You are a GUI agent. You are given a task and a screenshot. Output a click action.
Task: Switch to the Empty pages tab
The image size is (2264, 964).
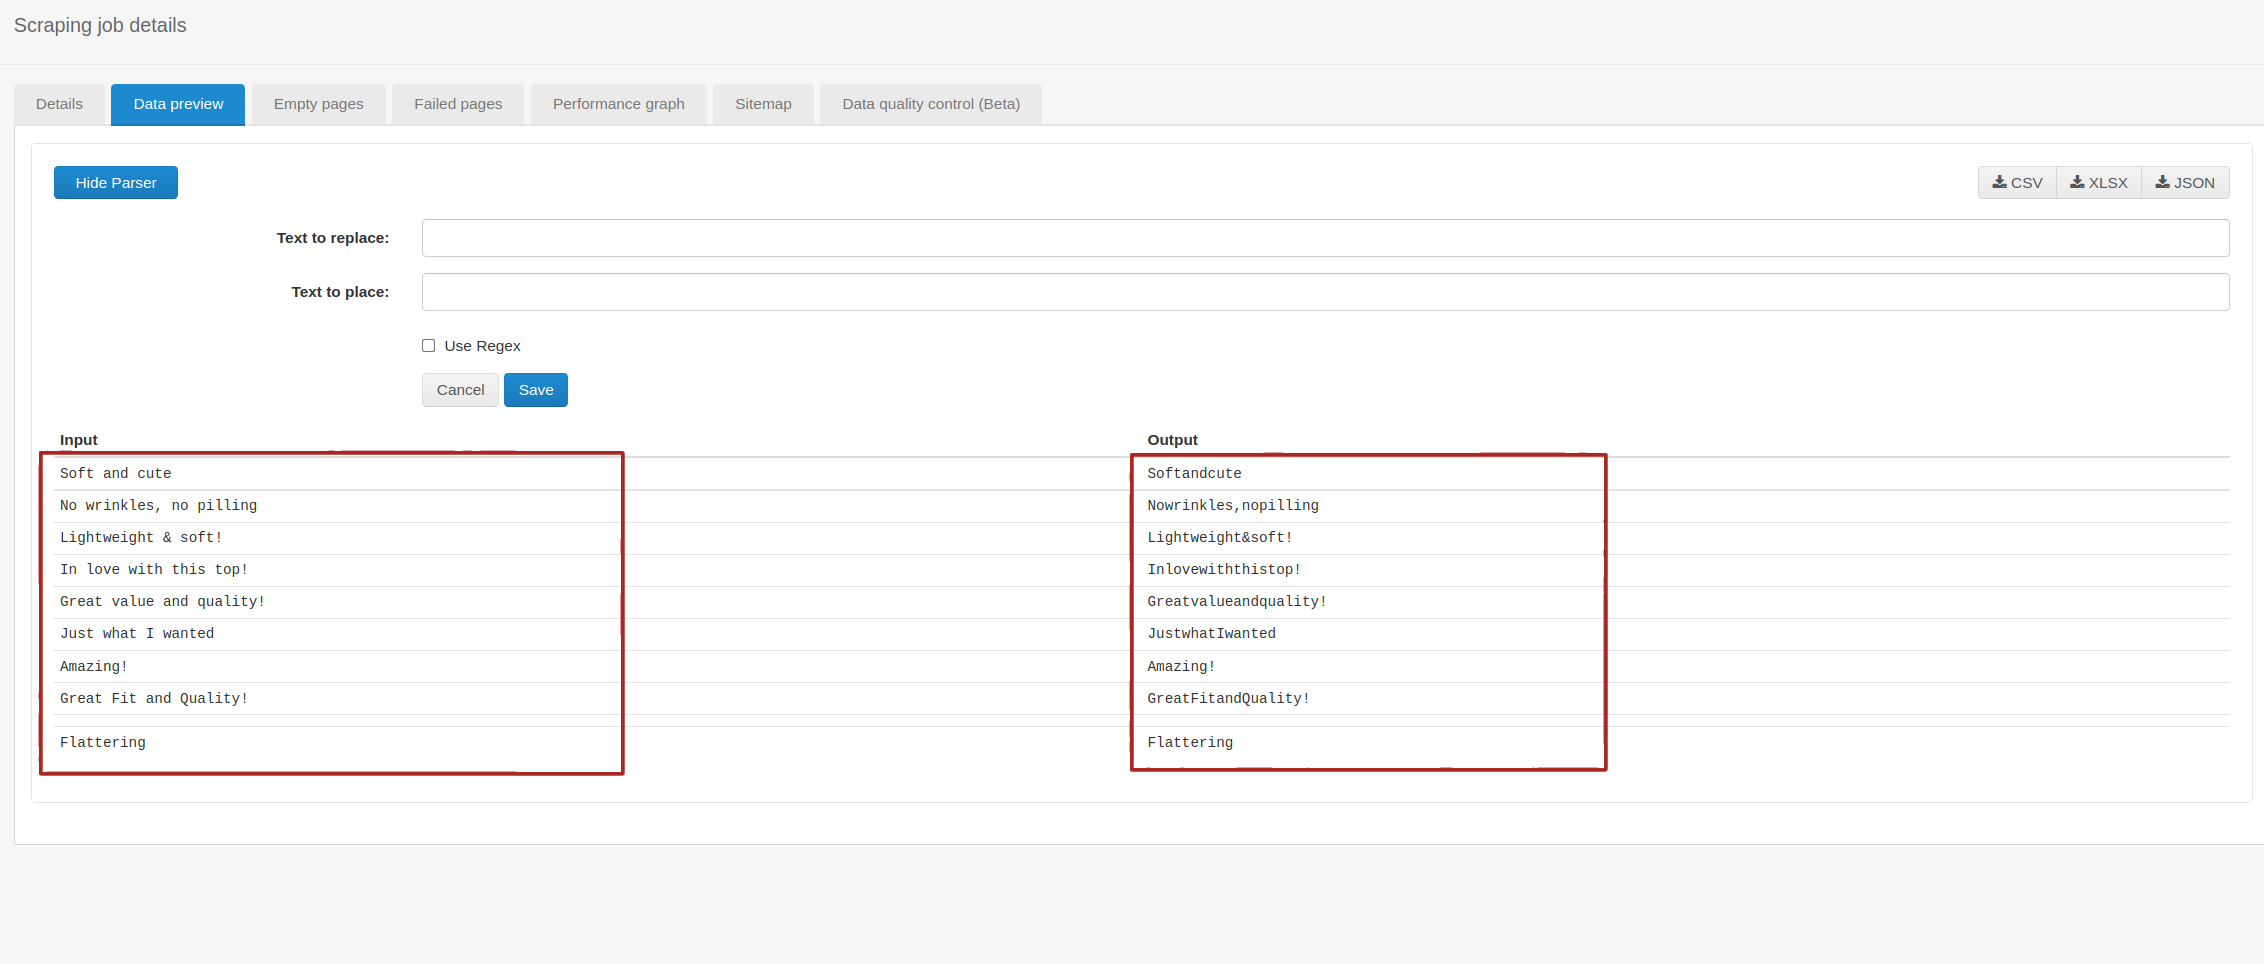318,104
